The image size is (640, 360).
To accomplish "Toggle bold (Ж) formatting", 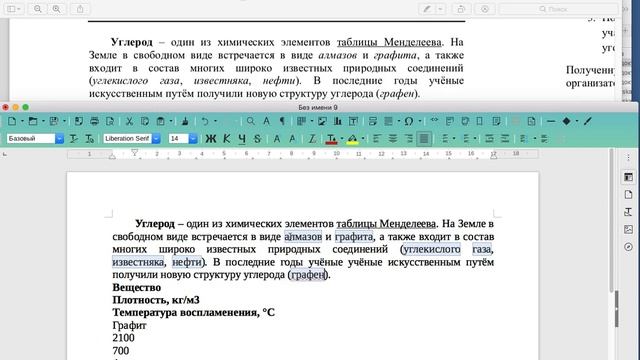I will [x=211, y=139].
